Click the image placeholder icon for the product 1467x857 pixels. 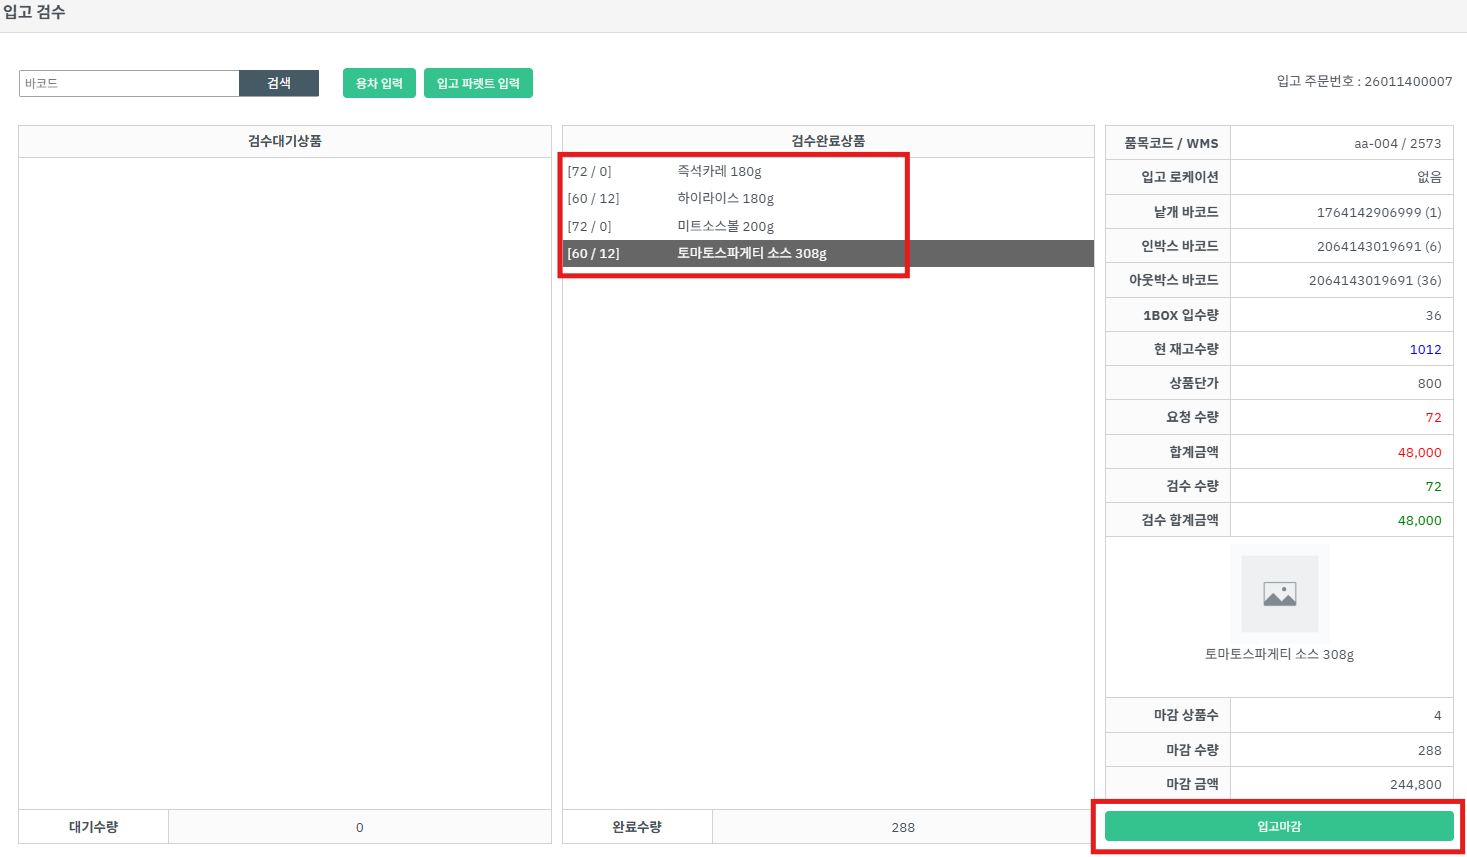click(x=1279, y=594)
